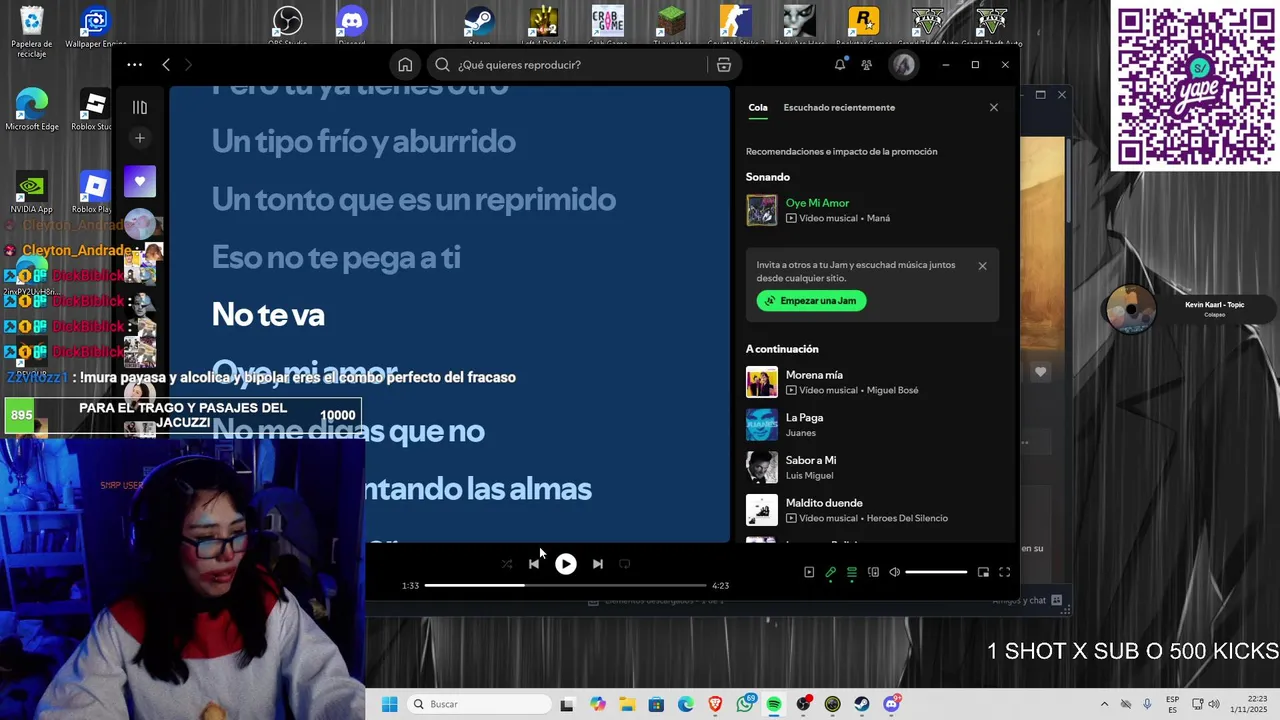Viewport: 1280px width, 720px height.
Task: Select now-playing track Oye Mi Amor
Action: [x=817, y=203]
